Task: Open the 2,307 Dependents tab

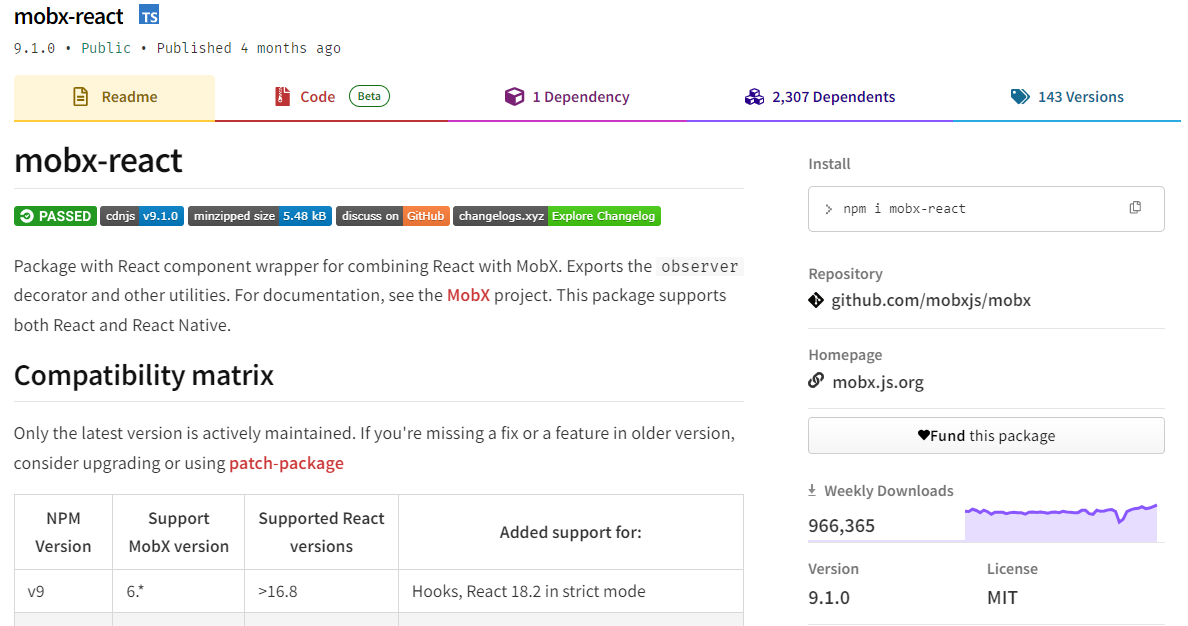Action: click(820, 98)
